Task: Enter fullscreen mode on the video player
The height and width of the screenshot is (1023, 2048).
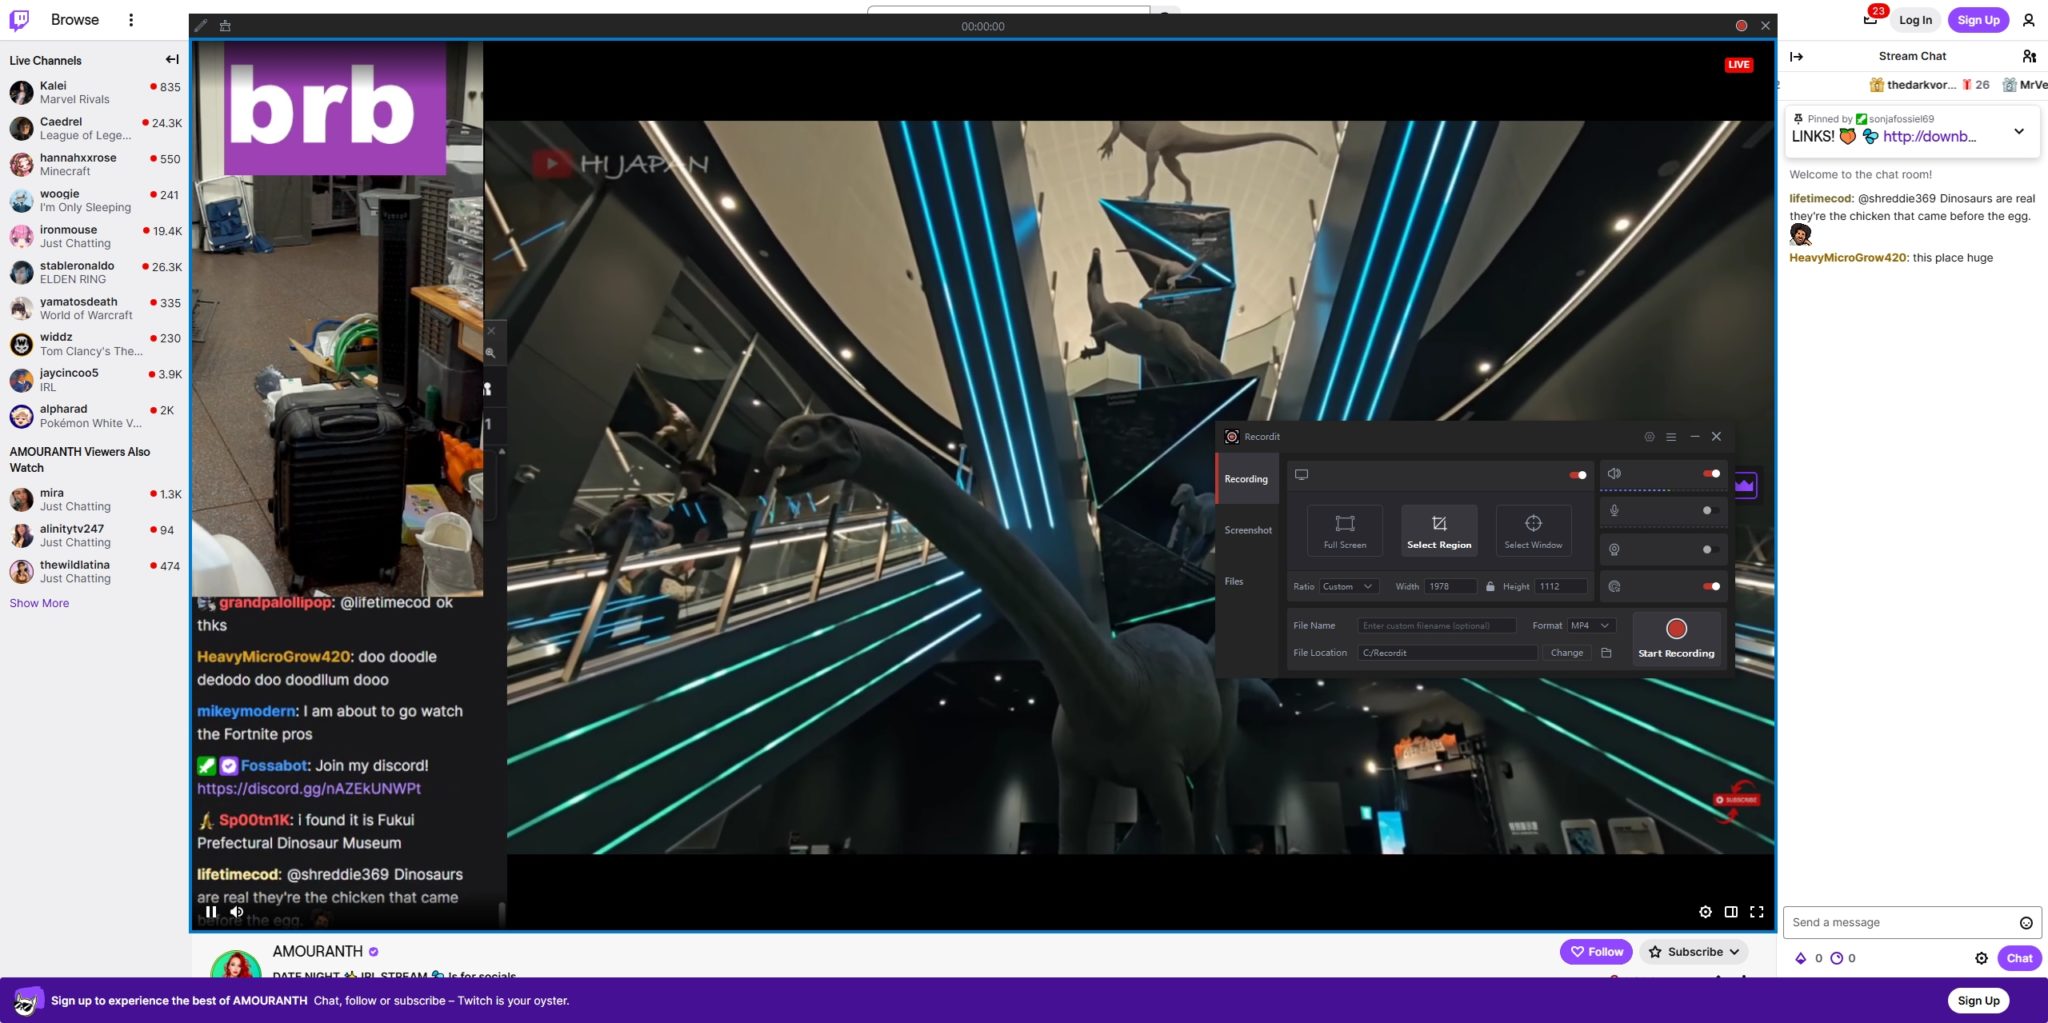Action: click(1756, 912)
